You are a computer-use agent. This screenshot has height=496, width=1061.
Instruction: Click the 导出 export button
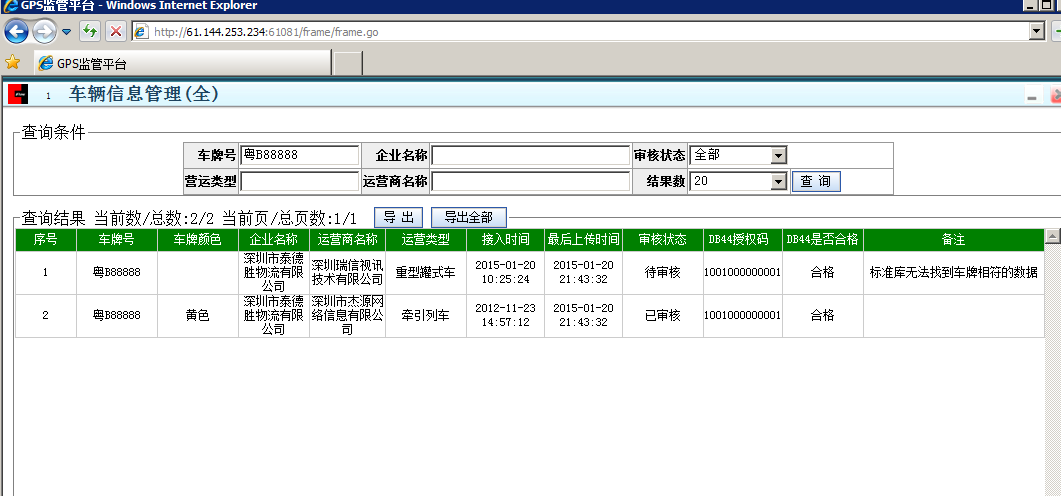tap(399, 218)
